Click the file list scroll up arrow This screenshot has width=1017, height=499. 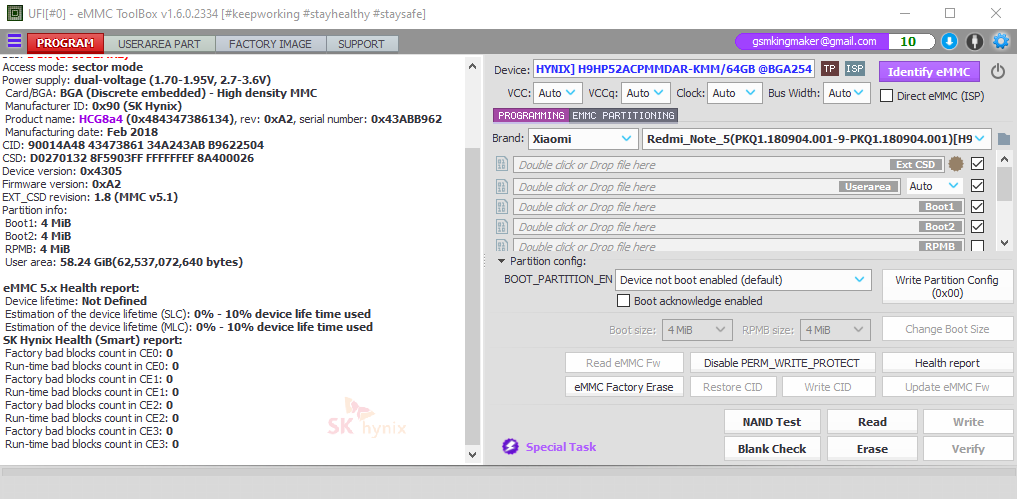[1004, 158]
